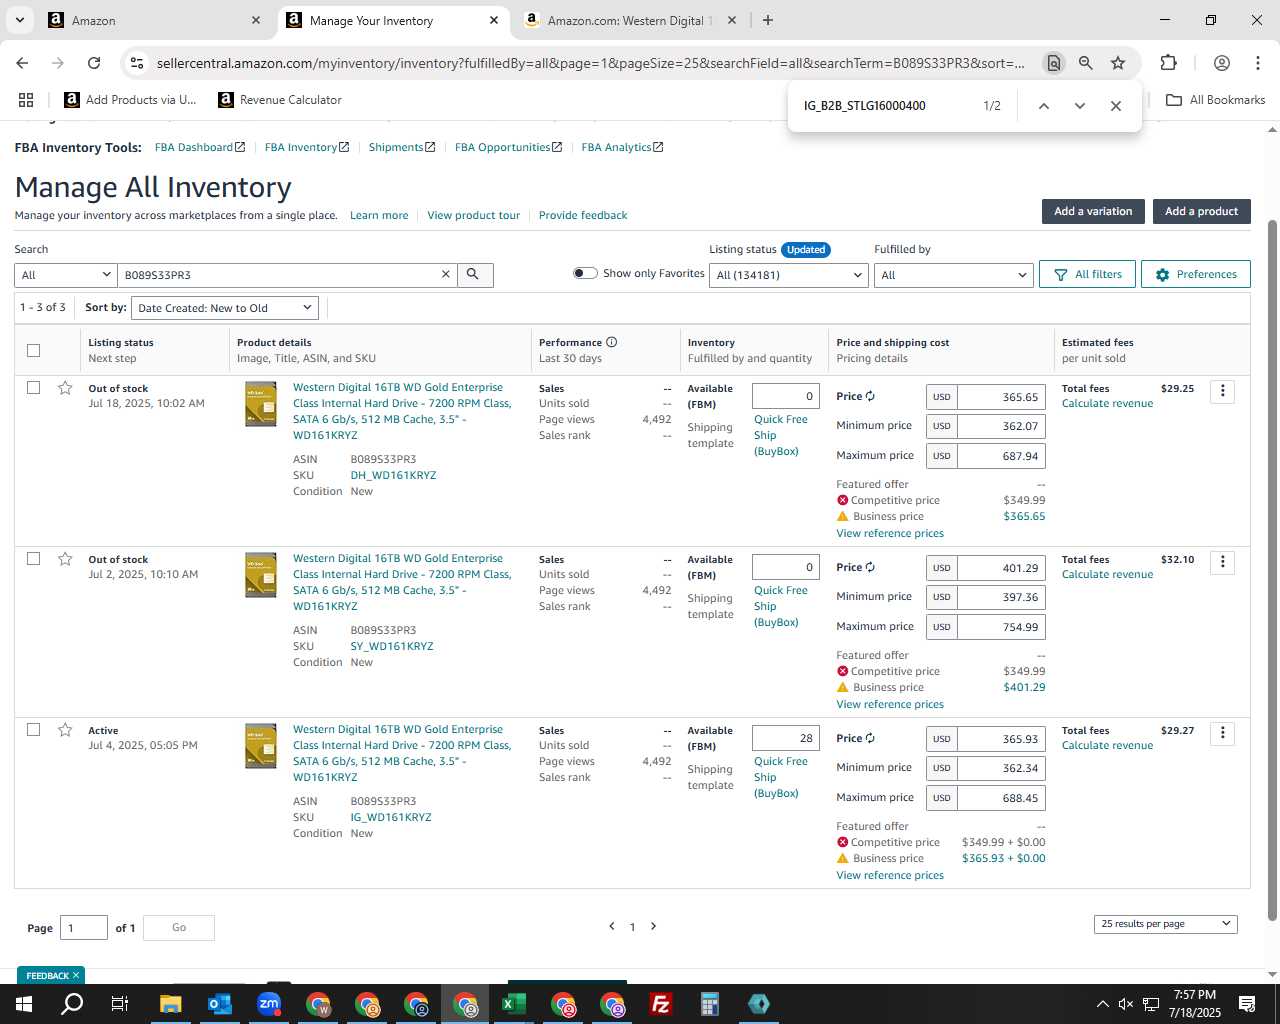The height and width of the screenshot is (1024, 1280).
Task: Open the Search field type dropdown 'All'
Action: pos(66,275)
